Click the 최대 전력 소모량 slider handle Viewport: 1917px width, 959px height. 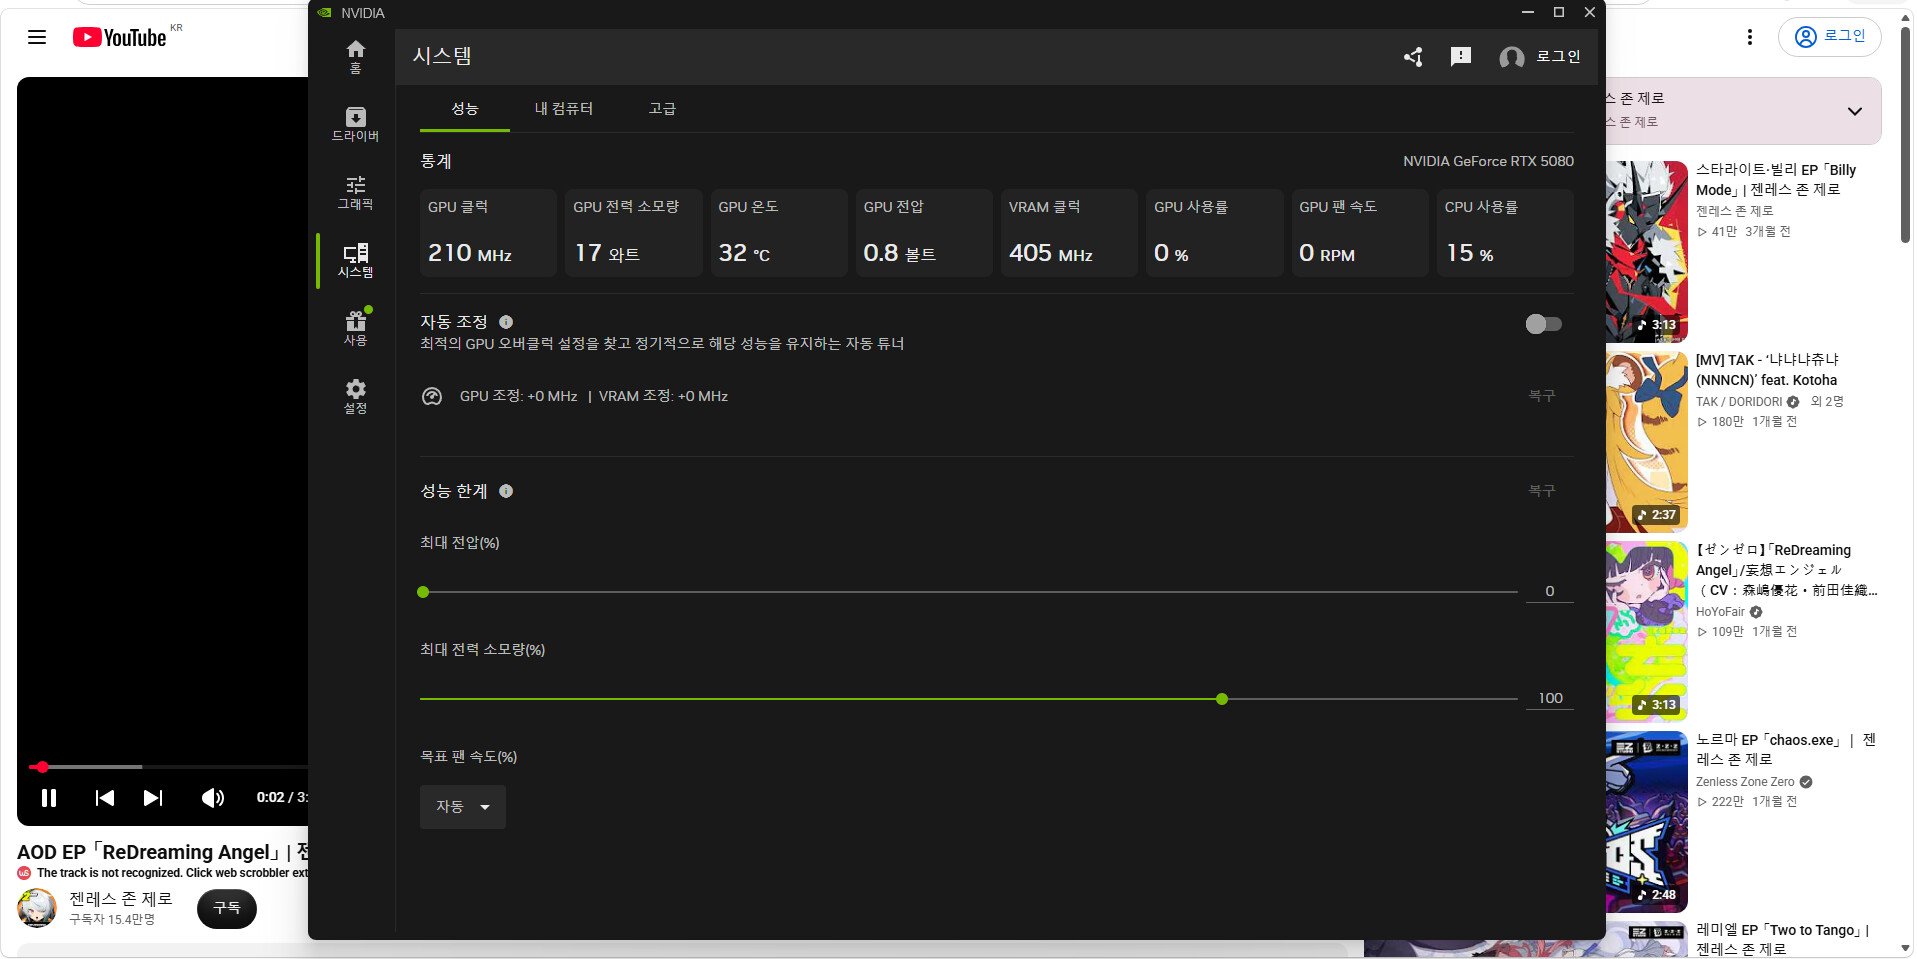point(1222,699)
